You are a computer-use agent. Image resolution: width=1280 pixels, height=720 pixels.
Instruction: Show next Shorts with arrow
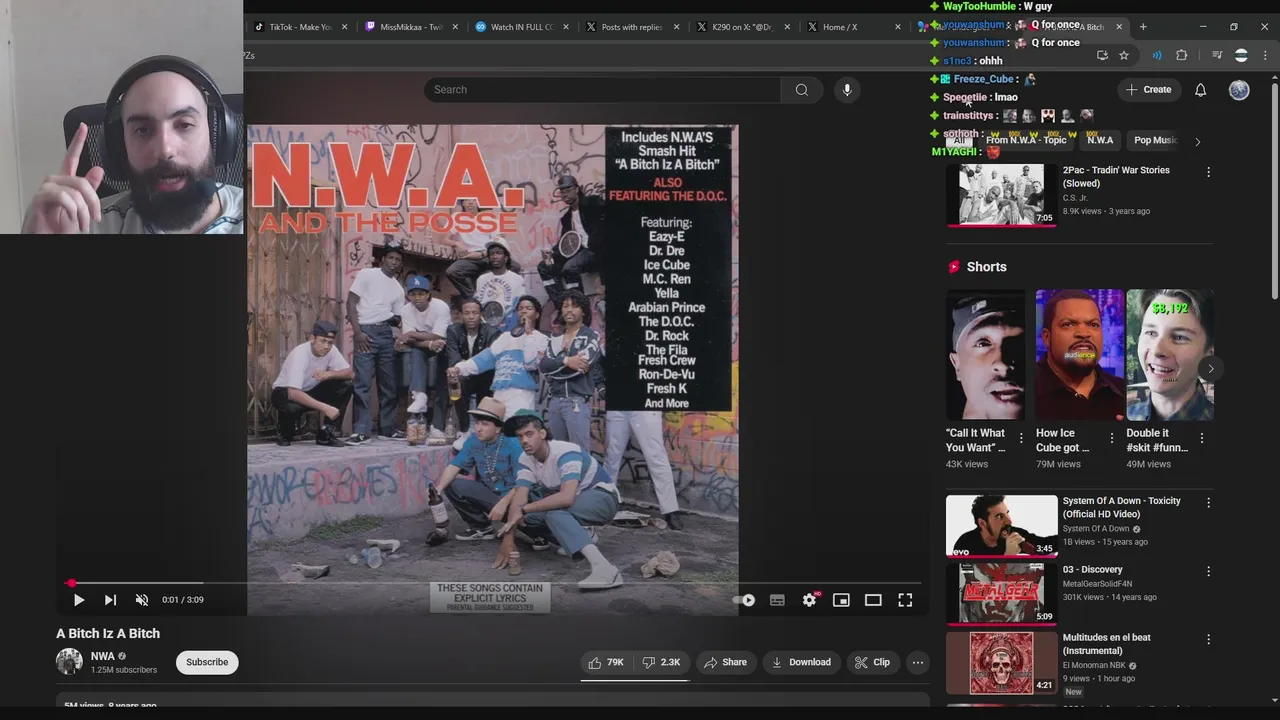click(x=1210, y=369)
